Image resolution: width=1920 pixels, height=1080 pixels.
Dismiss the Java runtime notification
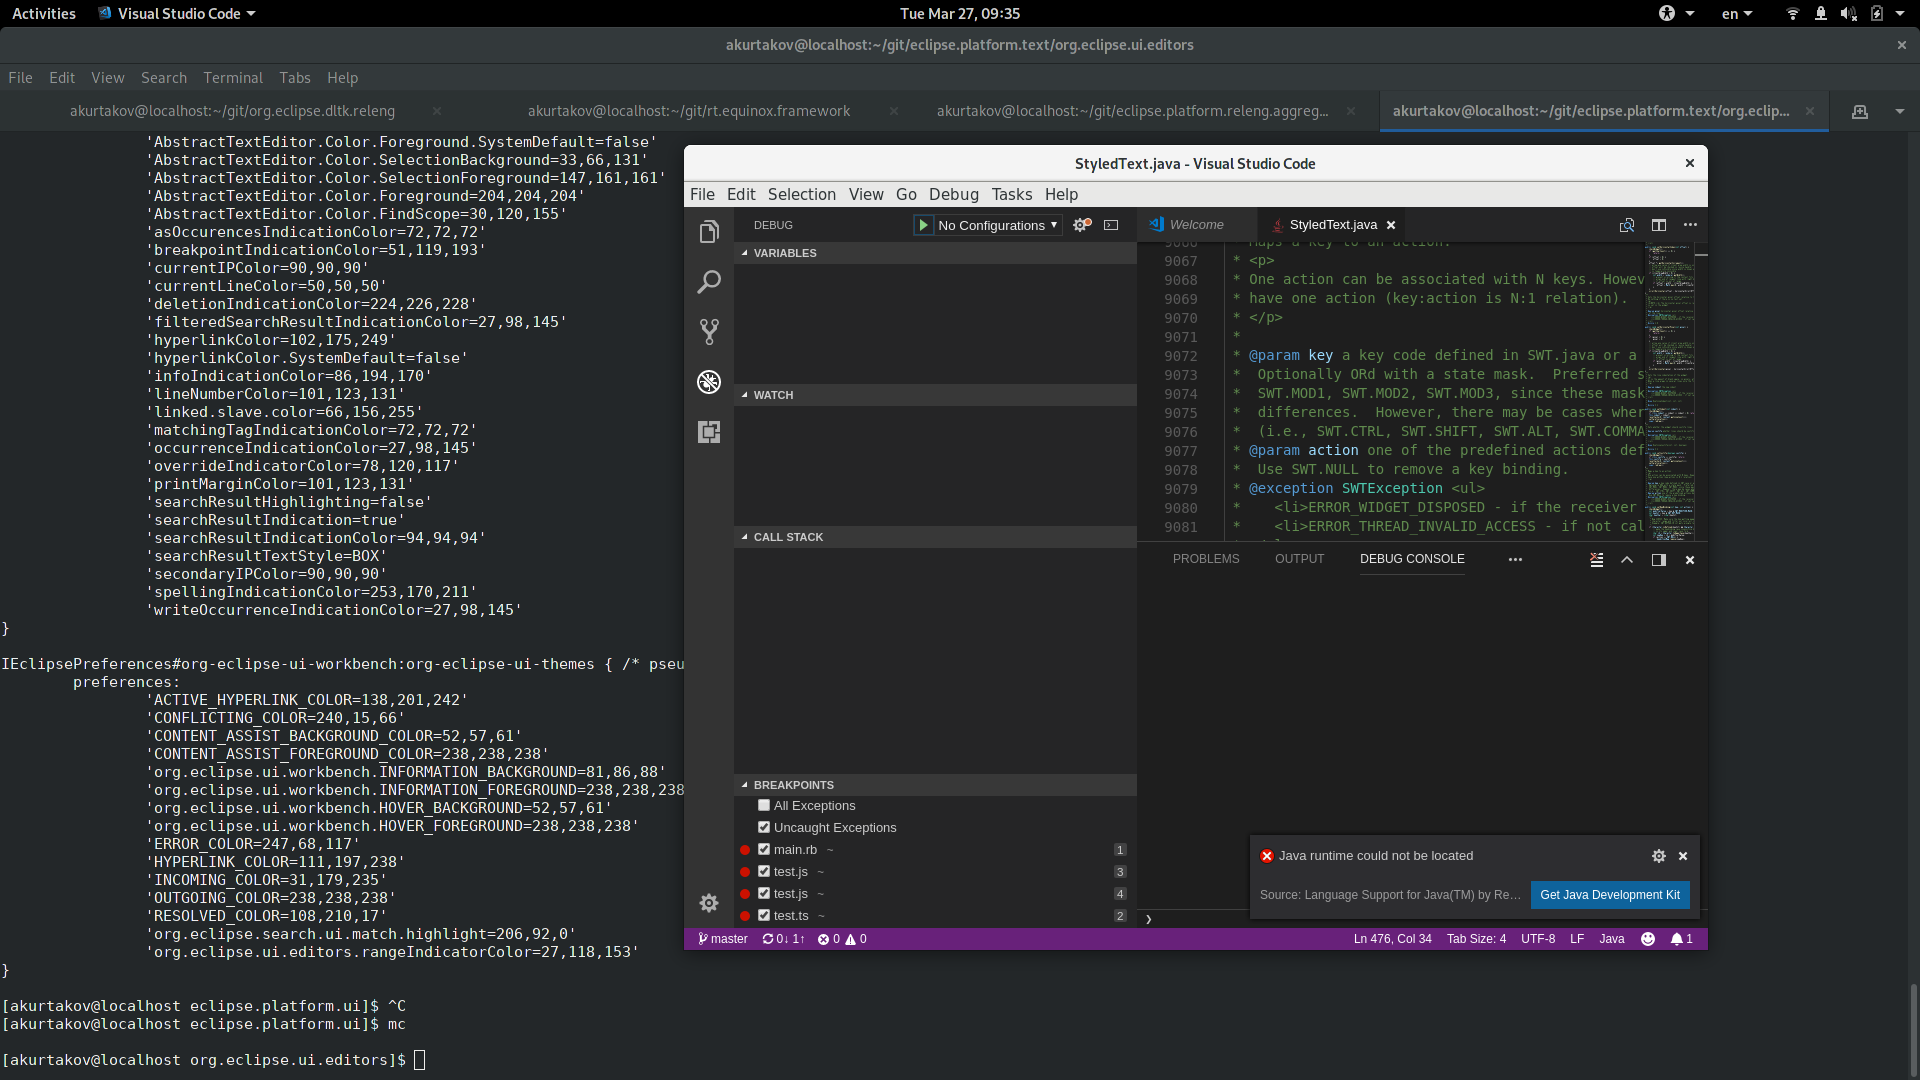(x=1683, y=856)
